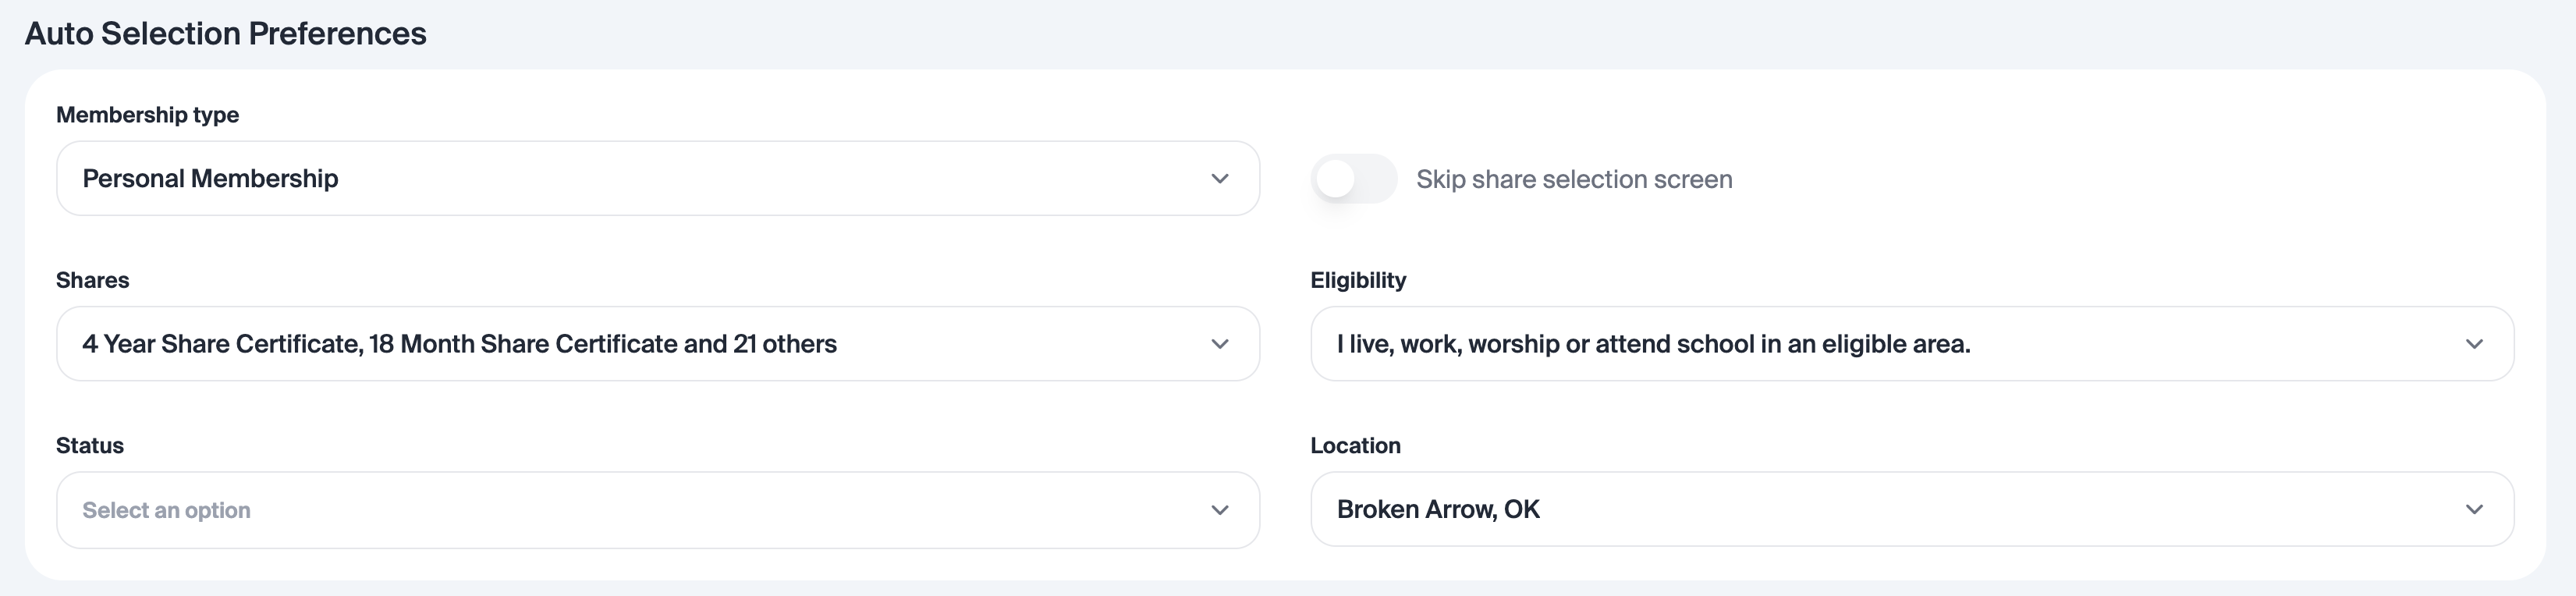Click the 'Location' field label
The image size is (2576, 596).
pyautogui.click(x=1355, y=446)
